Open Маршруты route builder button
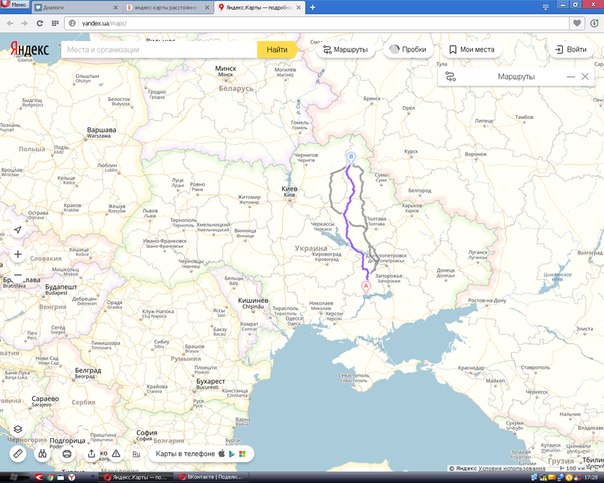 346,50
